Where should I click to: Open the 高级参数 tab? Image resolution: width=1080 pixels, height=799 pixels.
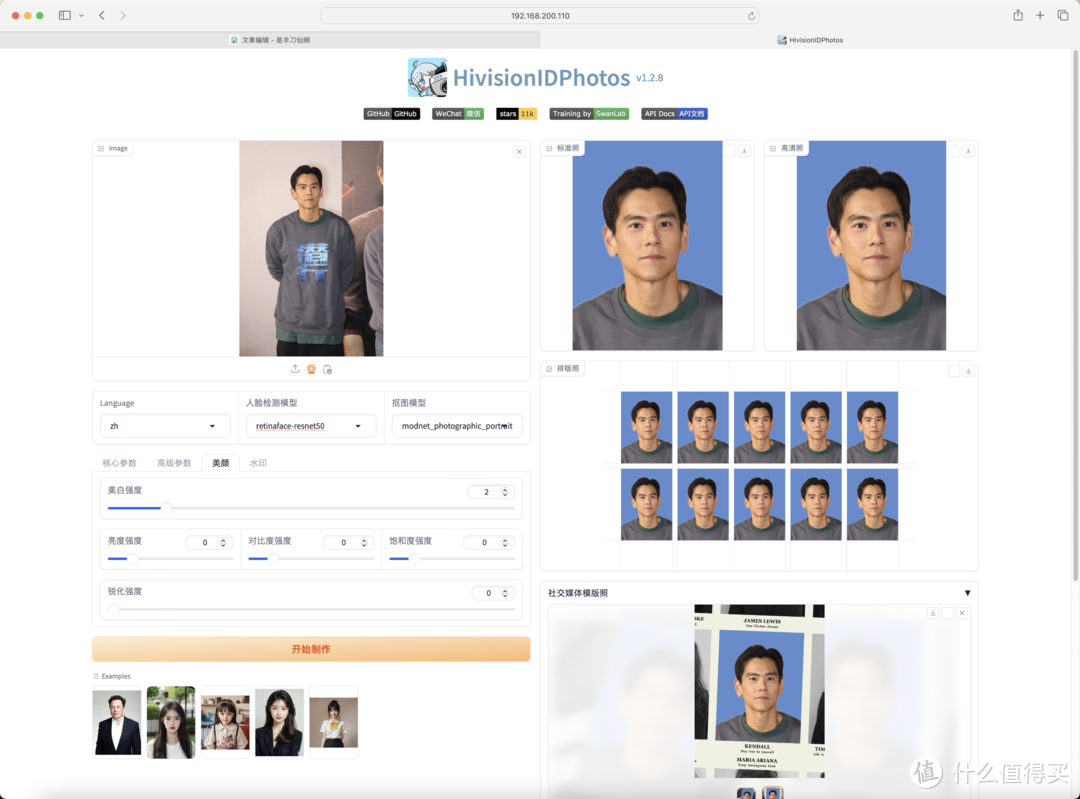point(174,463)
